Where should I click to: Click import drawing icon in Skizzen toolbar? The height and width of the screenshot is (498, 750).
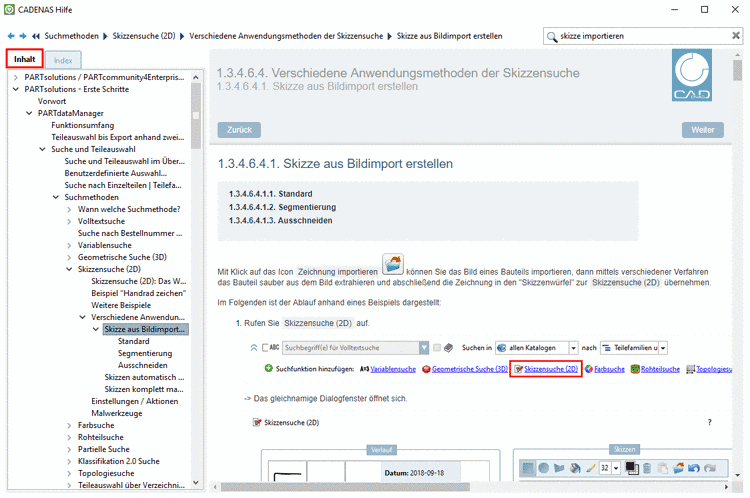678,468
